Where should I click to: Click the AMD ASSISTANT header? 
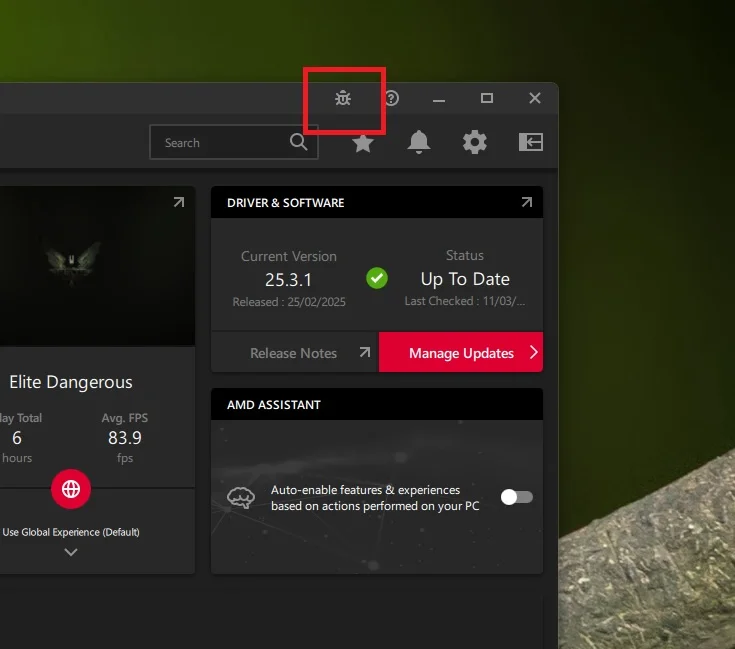pos(274,404)
